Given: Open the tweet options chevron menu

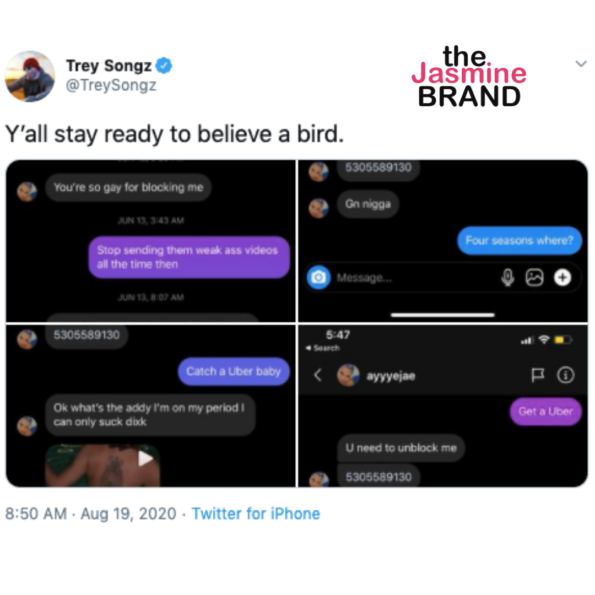Looking at the screenshot, I should click(x=581, y=64).
